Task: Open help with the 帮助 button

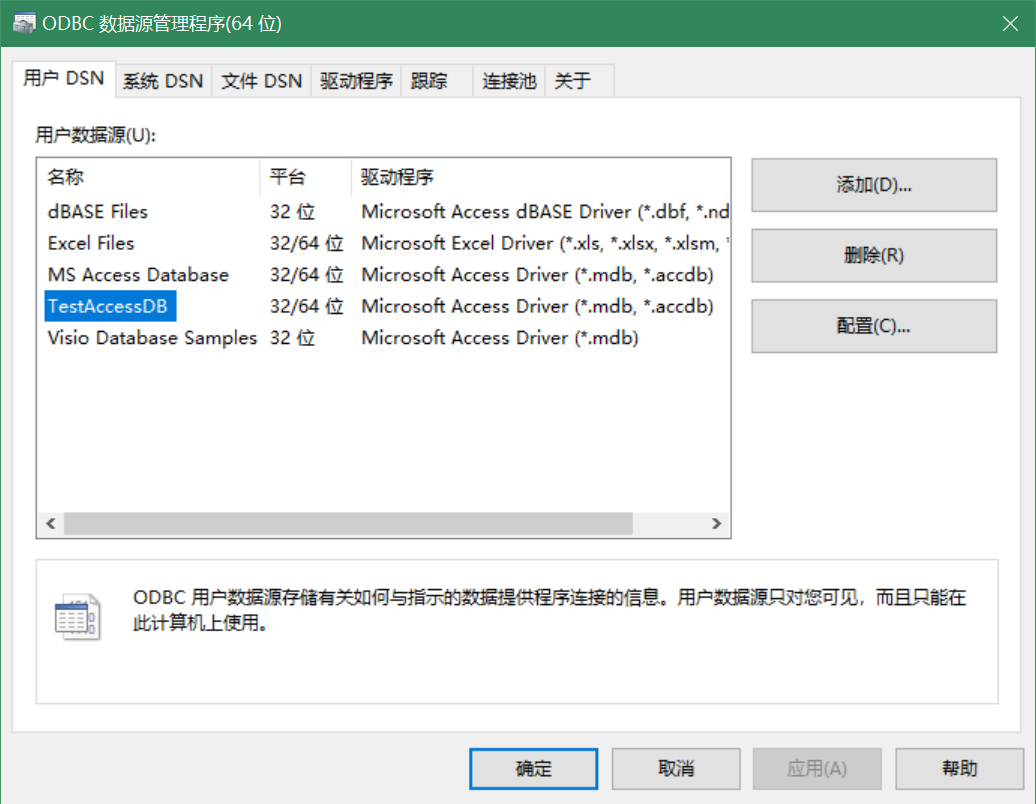Action: click(x=959, y=769)
